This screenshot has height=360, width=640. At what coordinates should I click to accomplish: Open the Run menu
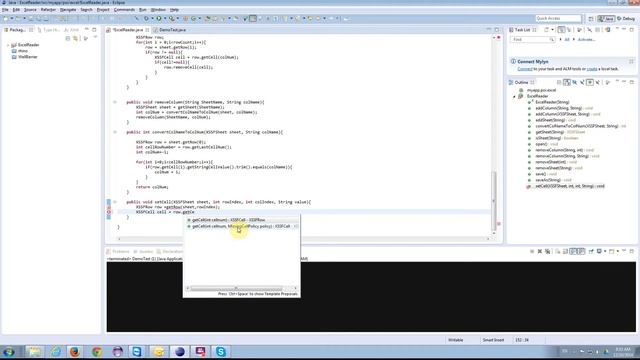(142, 9)
